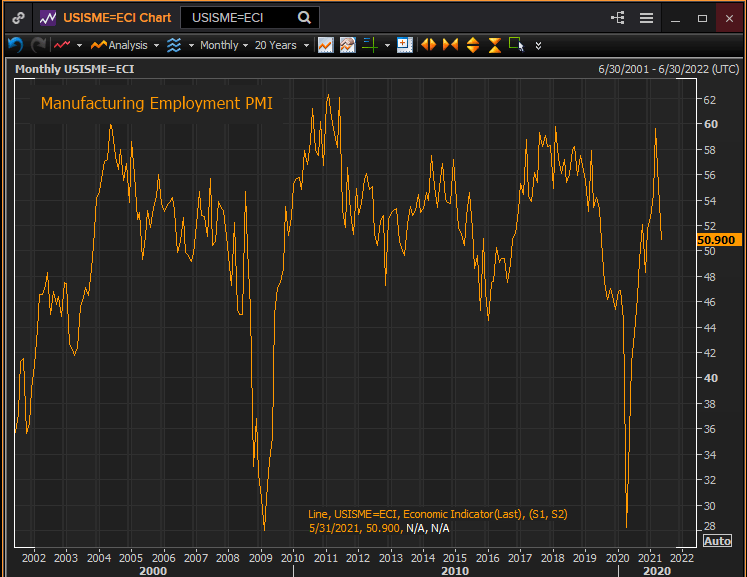This screenshot has height=577, width=747.
Task: Toggle the Auto scale button
Action: tap(717, 541)
